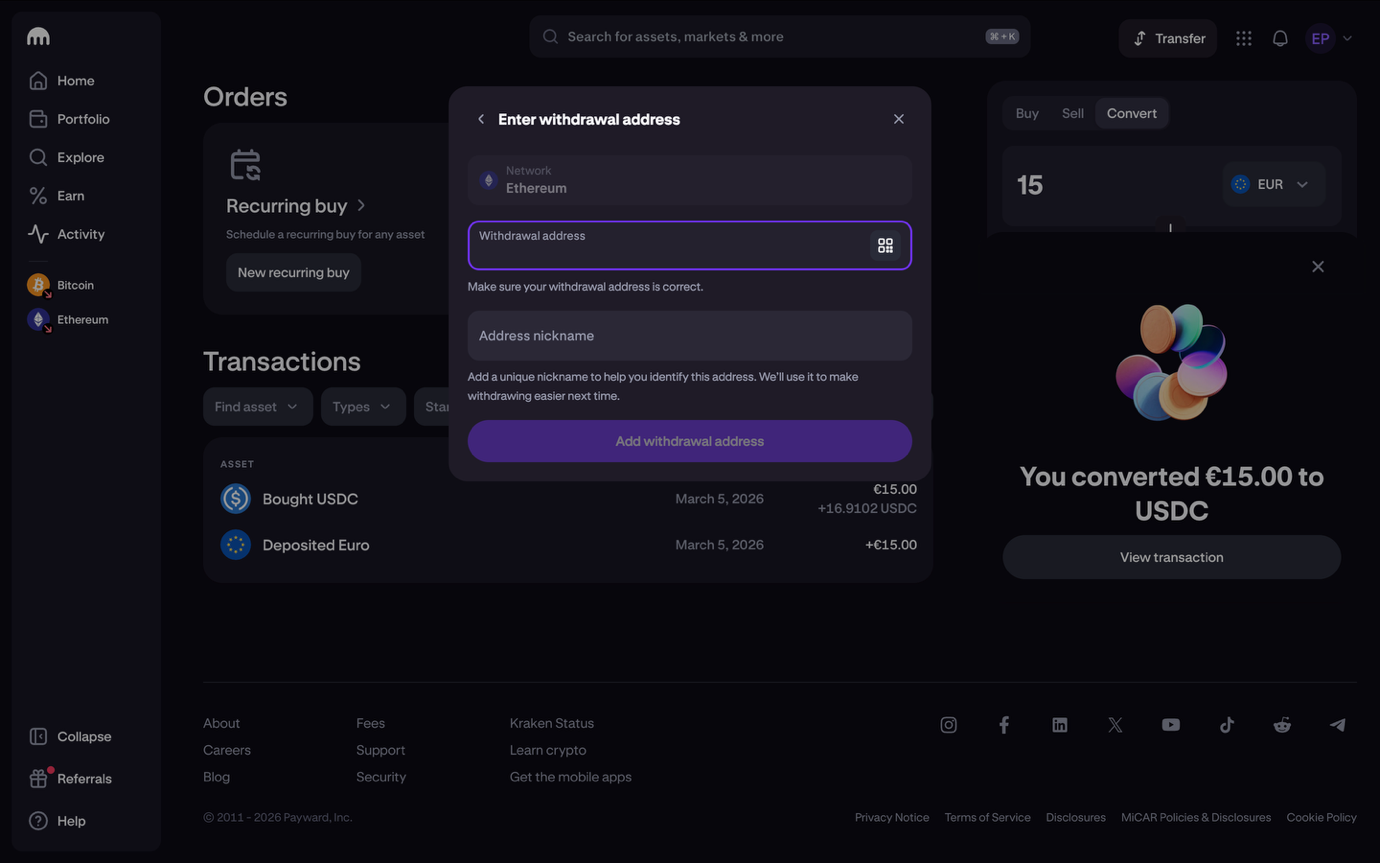Open the Blog footer link
This screenshot has width=1380, height=863.
tap(216, 777)
